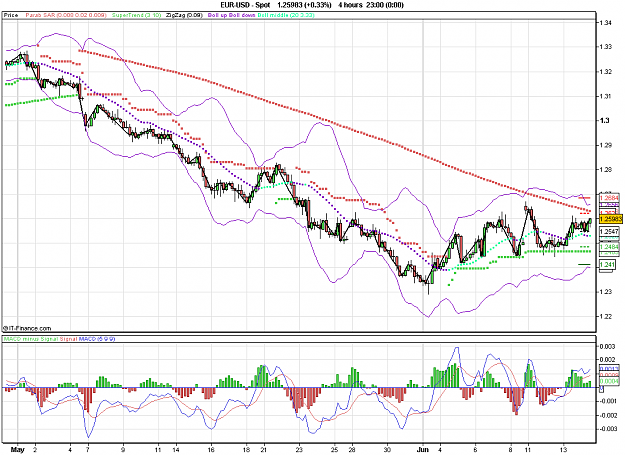Screen dimensions: 625x455
Task: Click the Boll down legend label
Action: coord(243,15)
